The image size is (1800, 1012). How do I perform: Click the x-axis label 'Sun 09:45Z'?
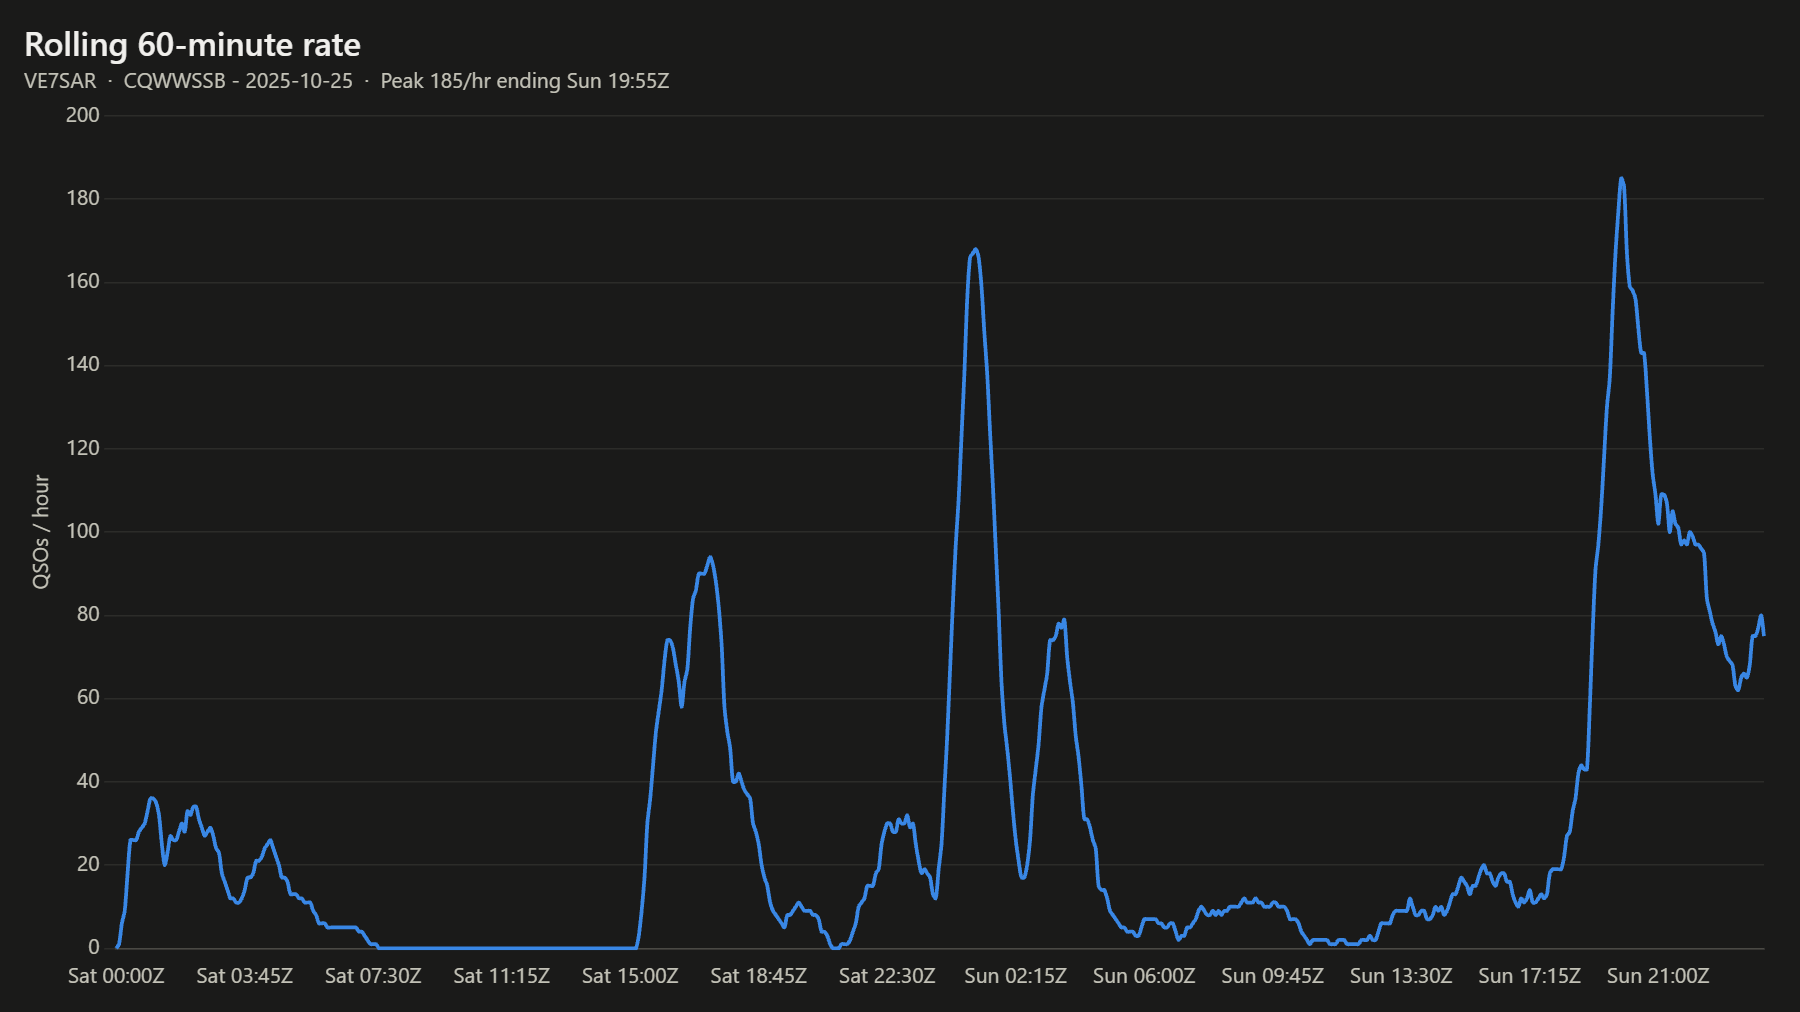tap(1273, 976)
